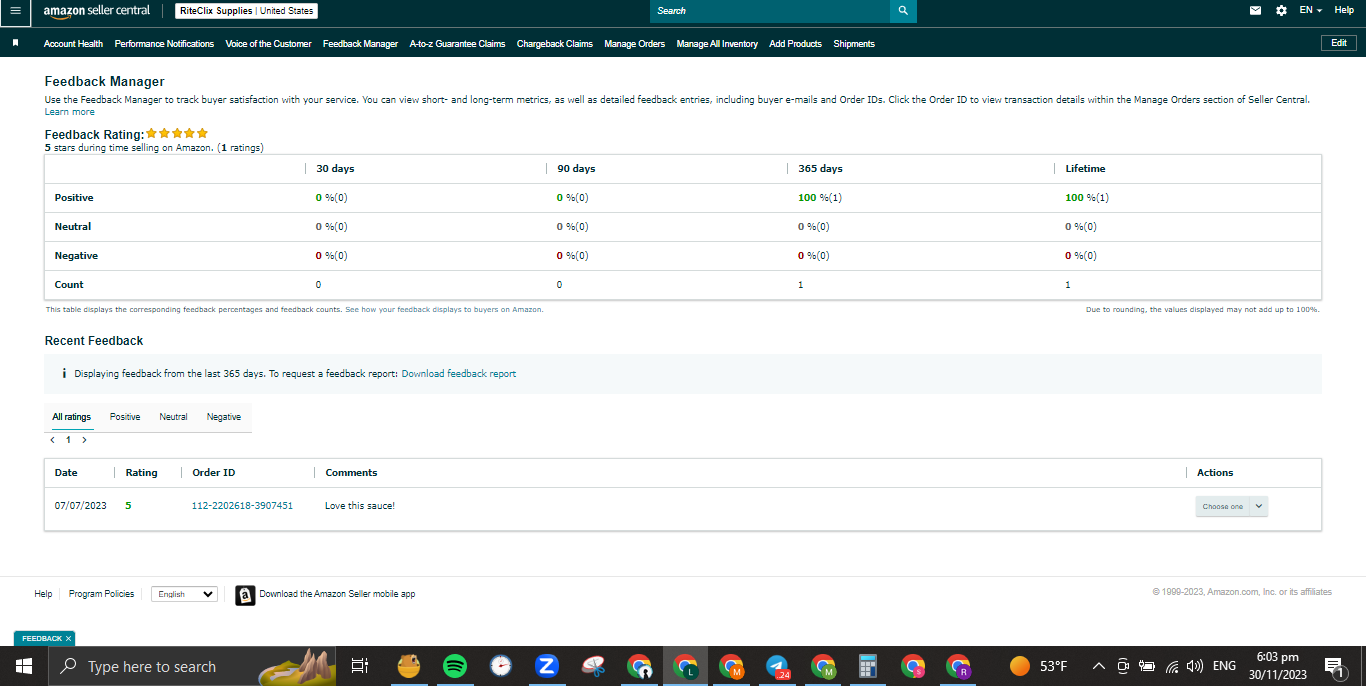Open the messages envelope icon
Viewport: 1366px width, 686px height.
click(1256, 11)
